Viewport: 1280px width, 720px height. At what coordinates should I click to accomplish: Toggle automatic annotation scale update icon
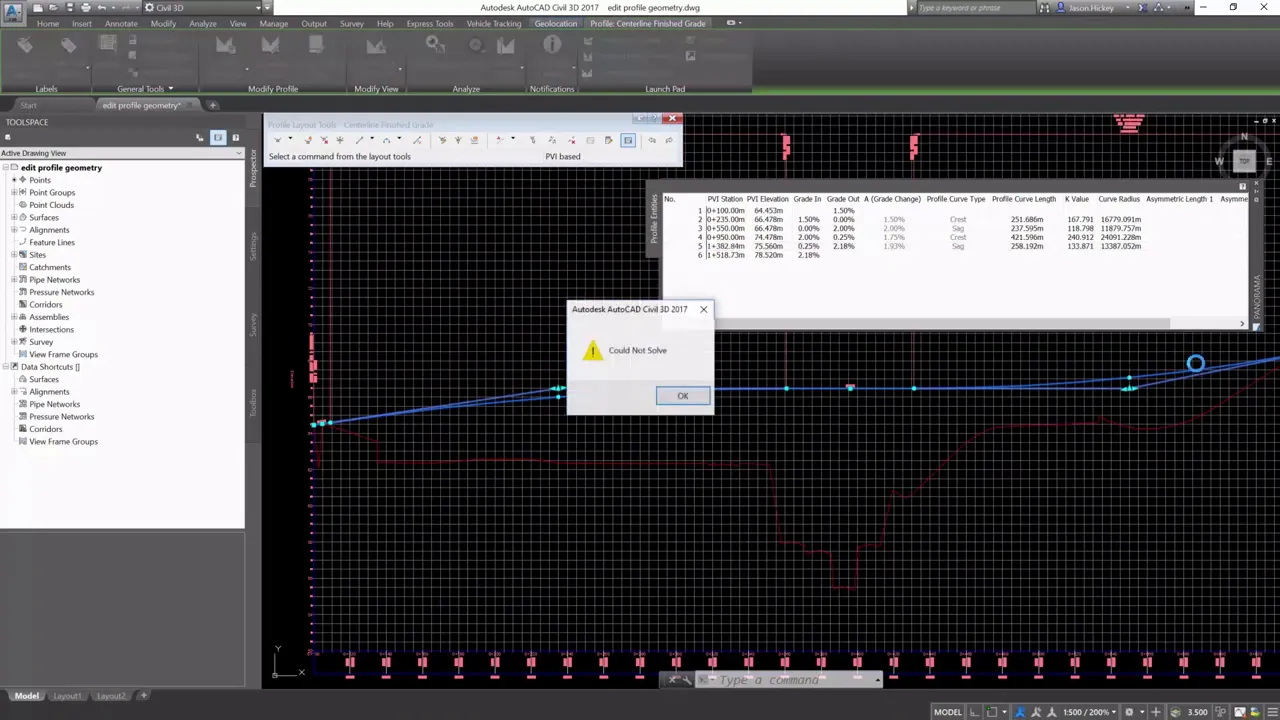pyautogui.click(x=1037, y=712)
